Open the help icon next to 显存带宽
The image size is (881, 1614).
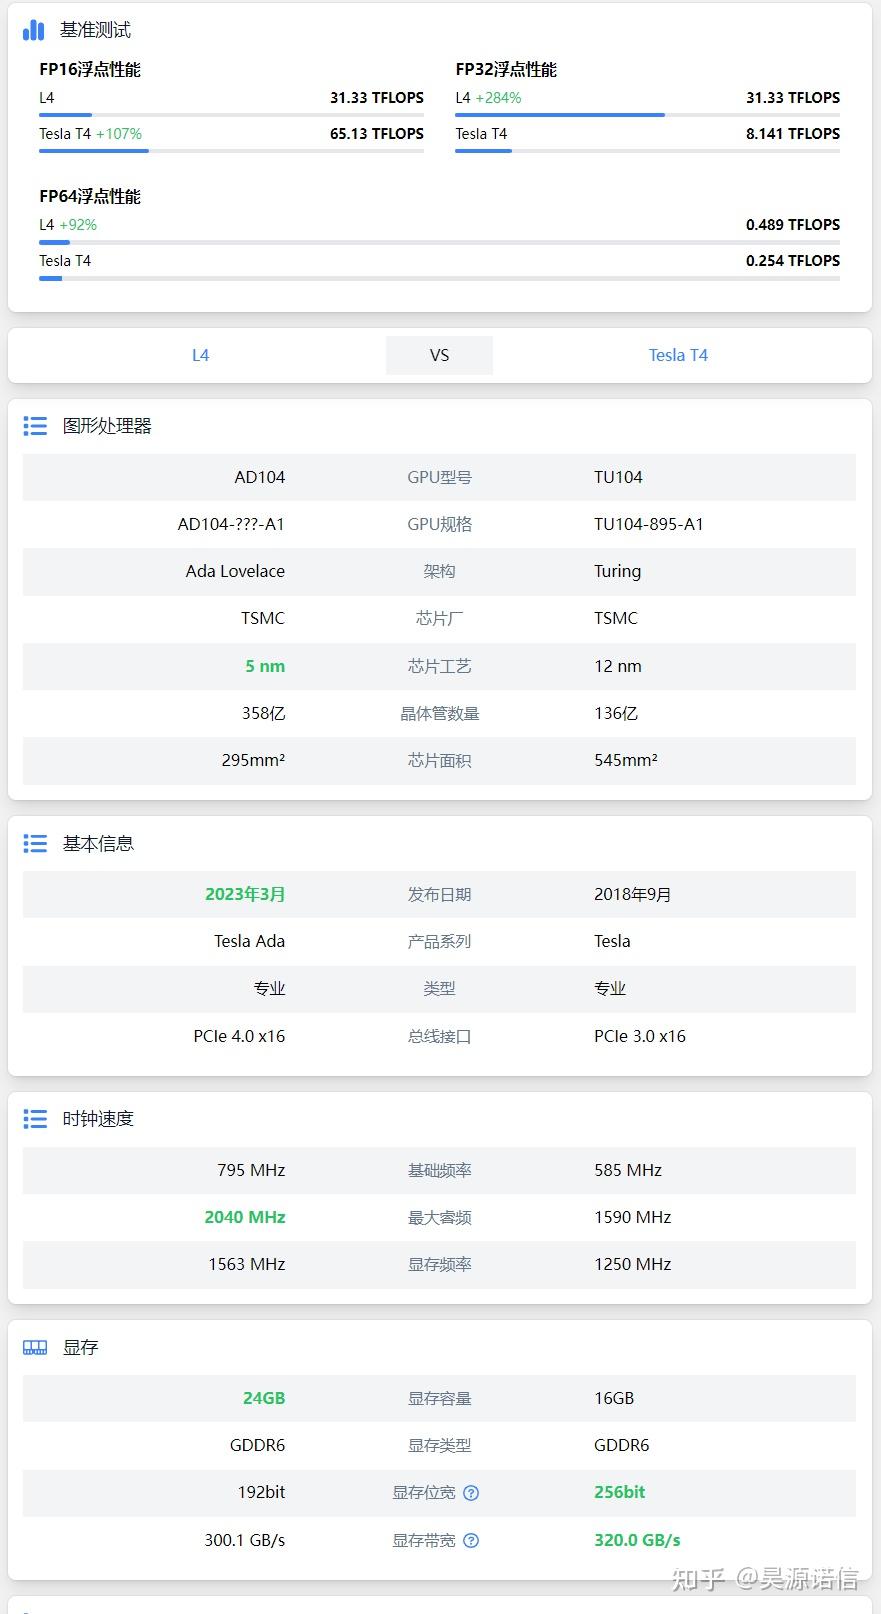(471, 1540)
